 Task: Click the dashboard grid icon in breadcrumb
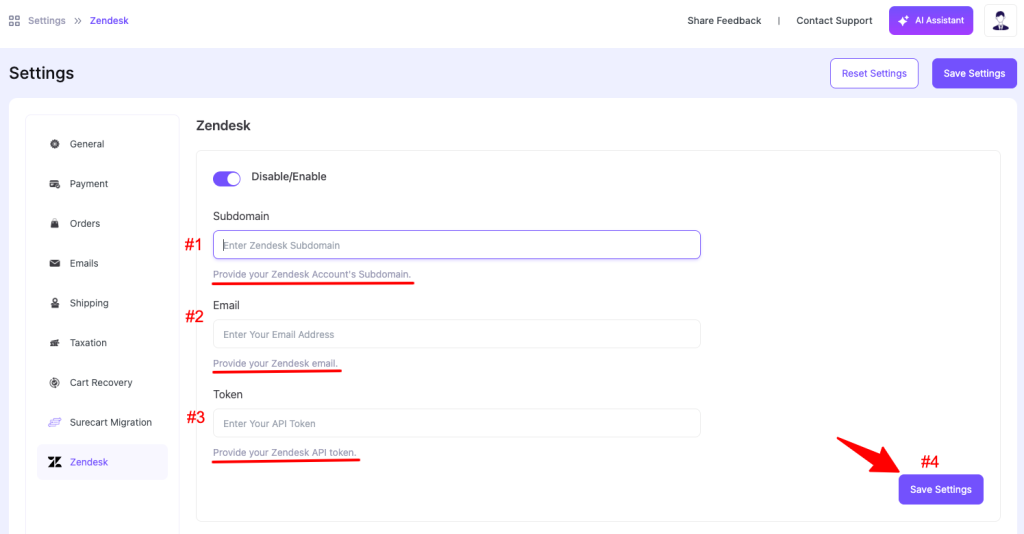(x=14, y=21)
